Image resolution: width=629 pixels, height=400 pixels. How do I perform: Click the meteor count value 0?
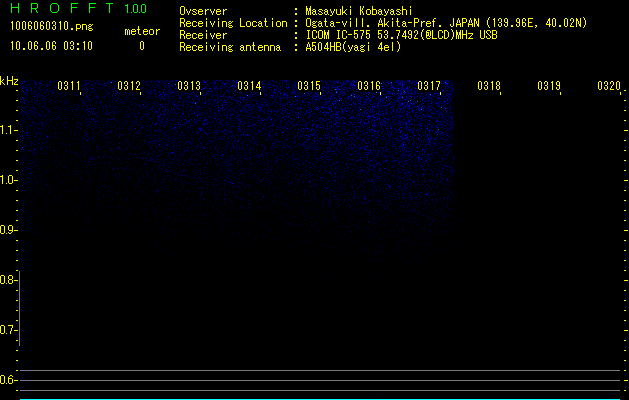pyautogui.click(x=142, y=46)
